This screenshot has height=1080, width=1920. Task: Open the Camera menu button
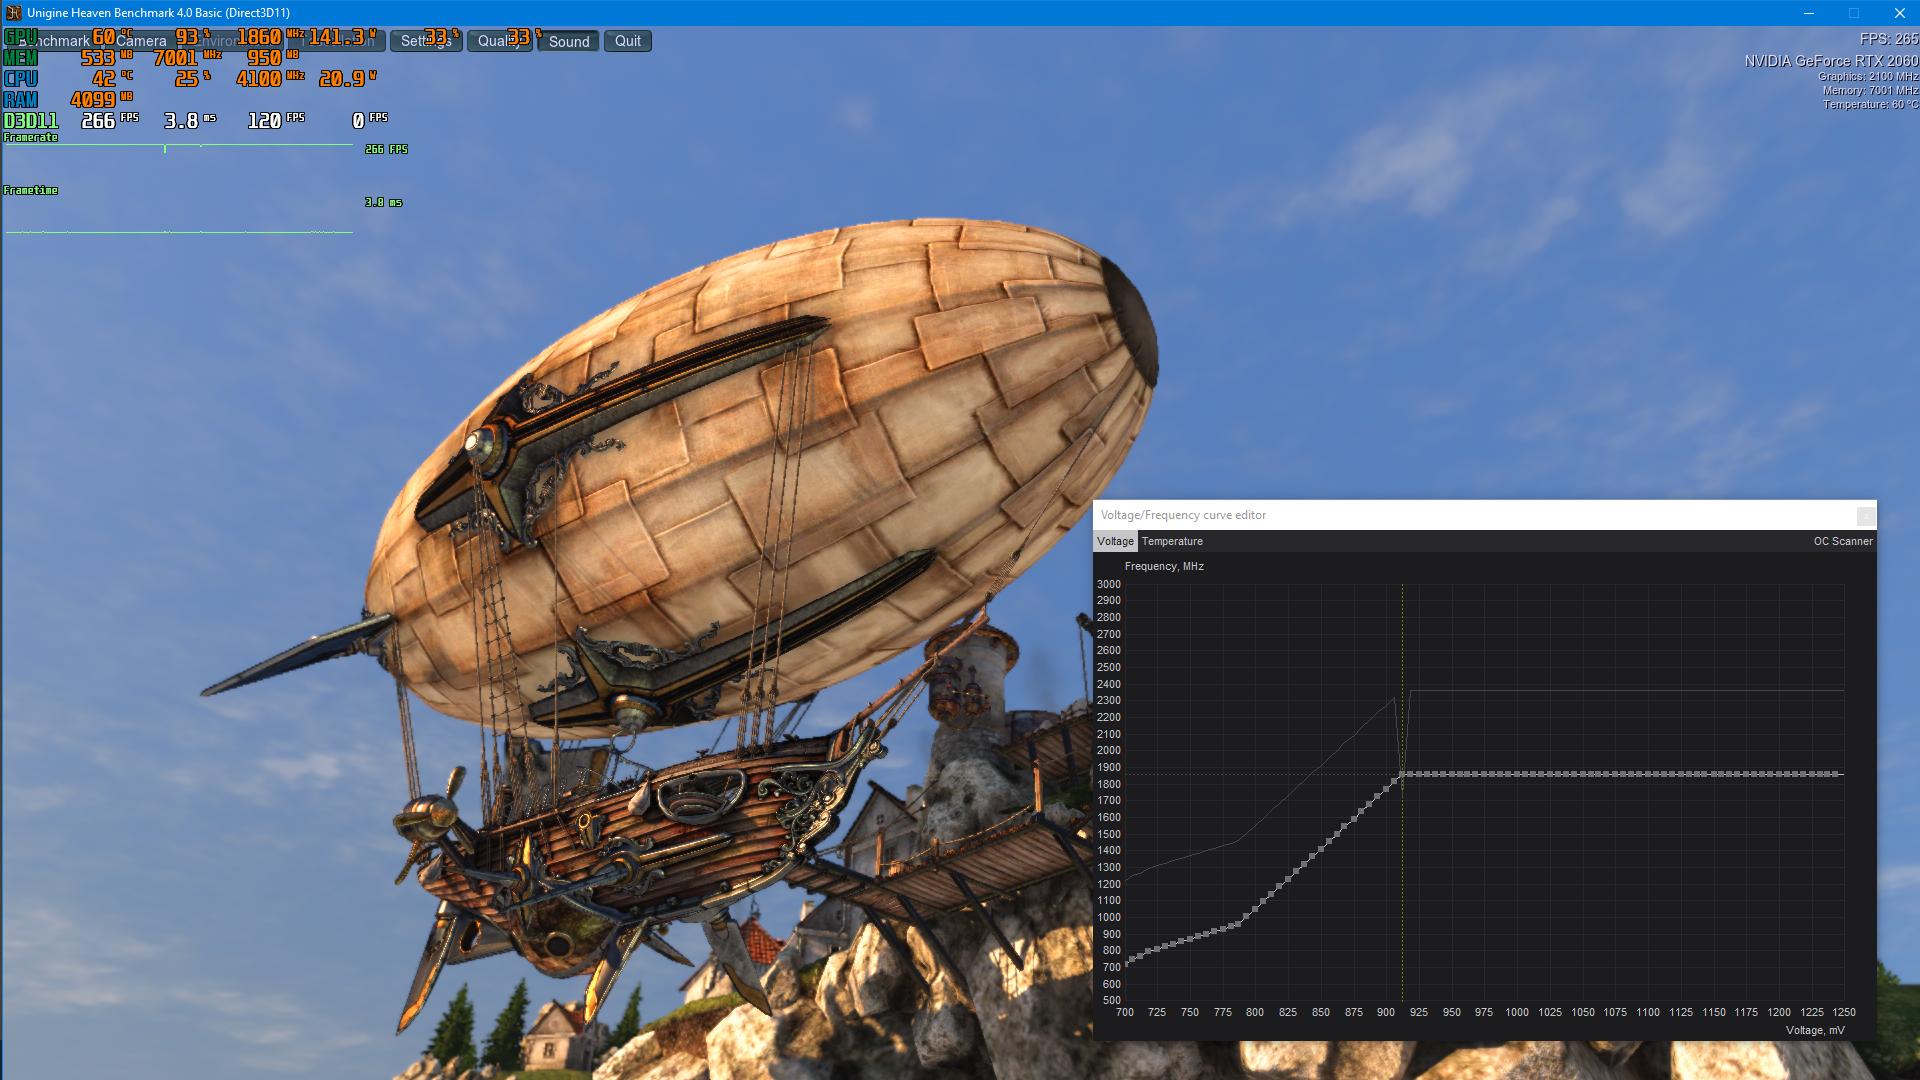click(x=141, y=41)
